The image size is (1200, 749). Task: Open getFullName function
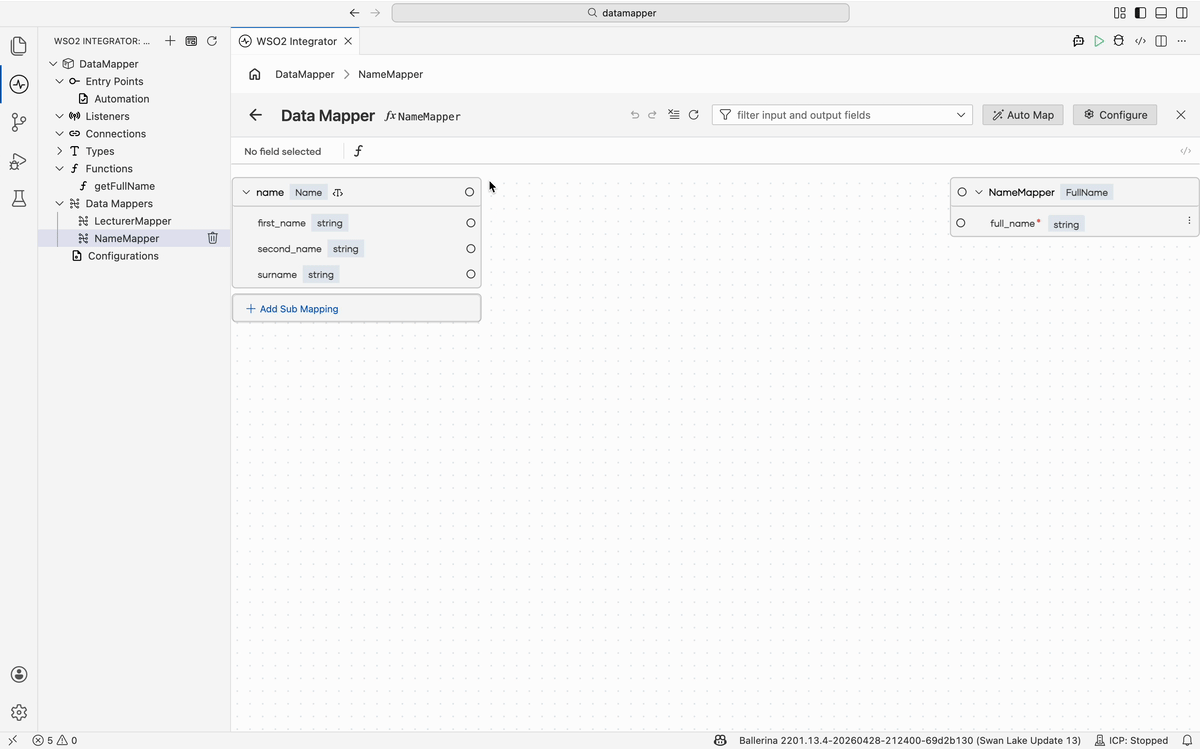point(124,186)
